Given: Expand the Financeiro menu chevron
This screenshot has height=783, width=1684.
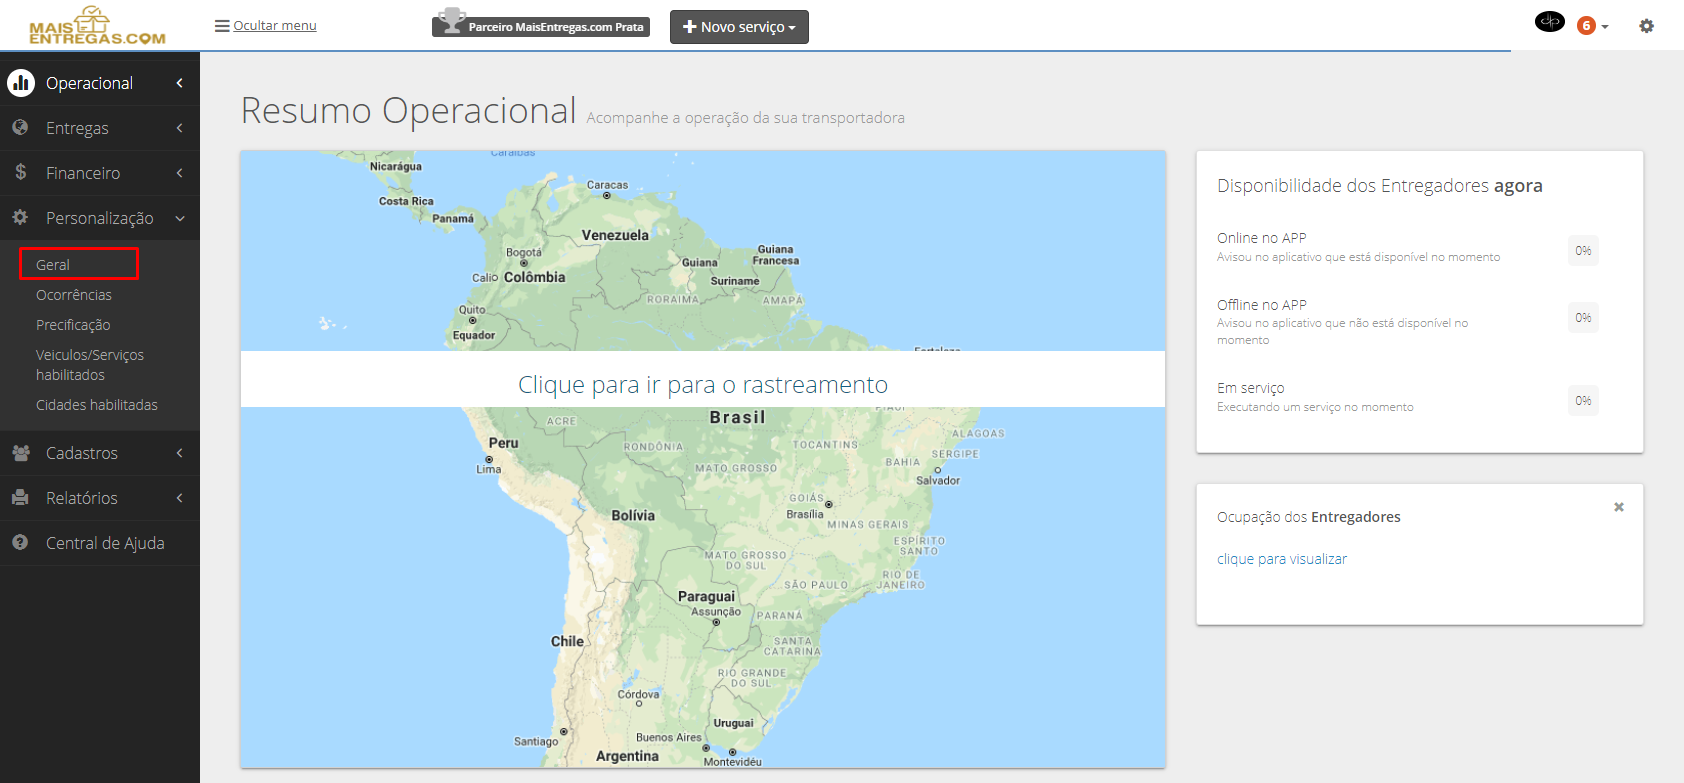Looking at the screenshot, I should [x=180, y=173].
